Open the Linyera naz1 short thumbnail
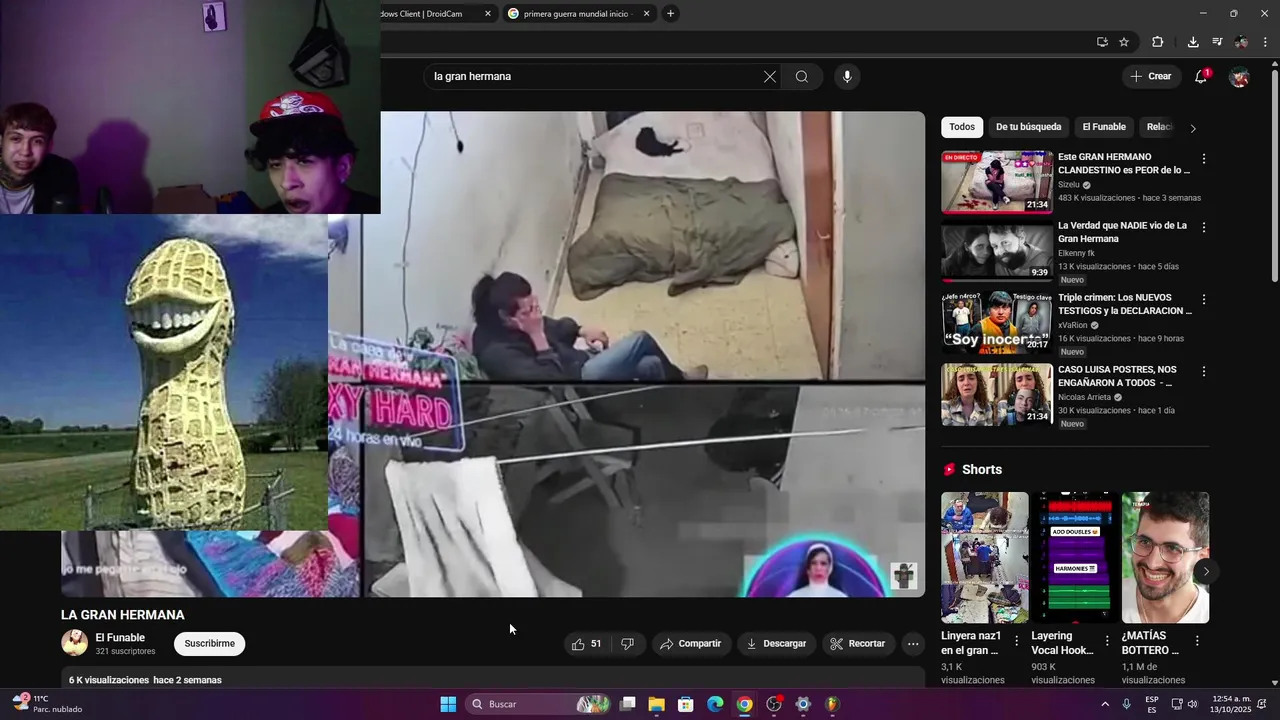This screenshot has height=720, width=1280. click(x=985, y=557)
